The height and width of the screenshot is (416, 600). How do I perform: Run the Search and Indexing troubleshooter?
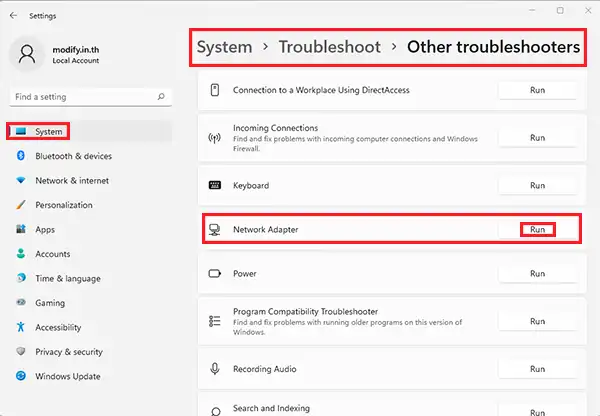[x=537, y=412]
